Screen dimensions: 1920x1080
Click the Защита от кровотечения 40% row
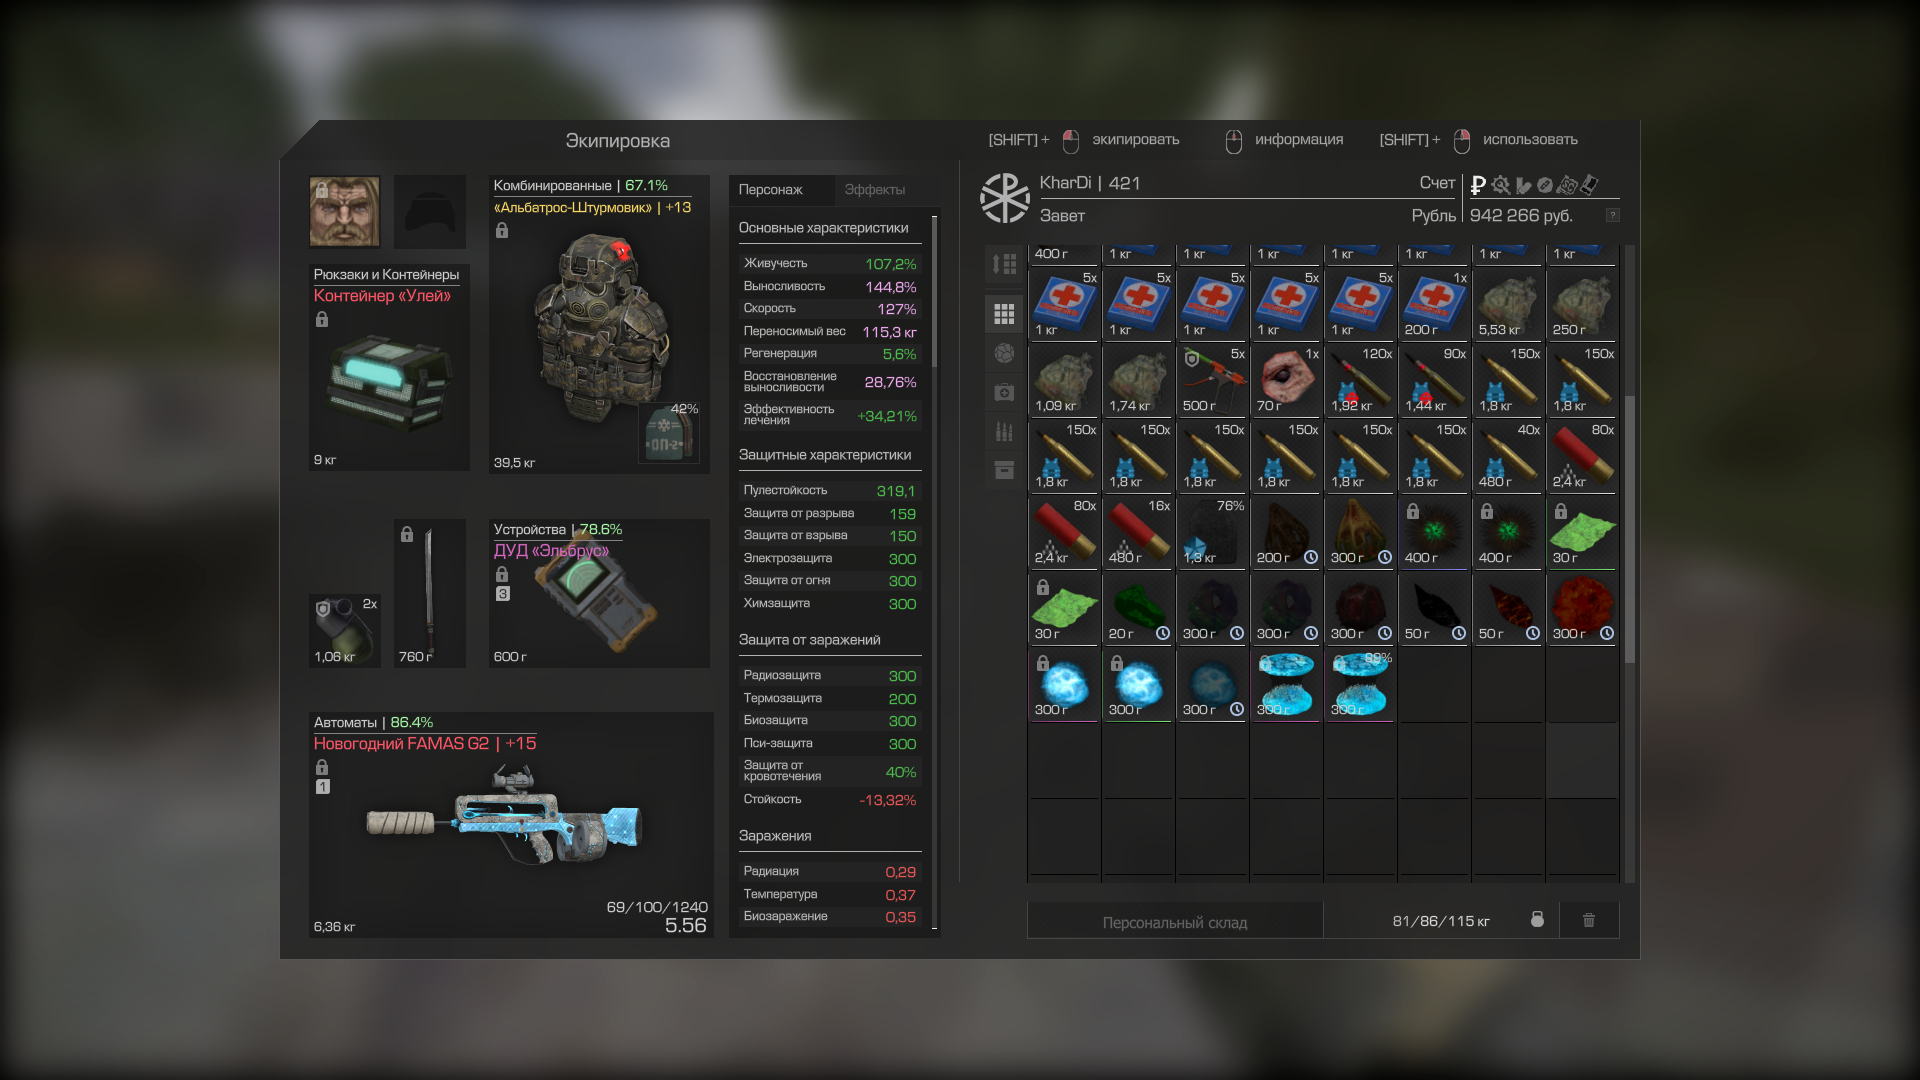coord(829,771)
